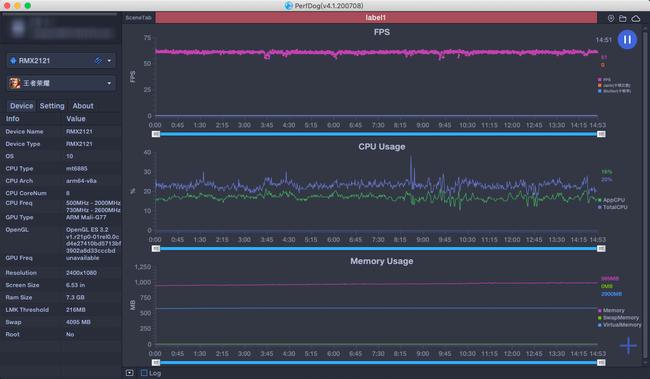Click the CPU Usage chart left range handle
This screenshot has width=650, height=379.
pyautogui.click(x=156, y=248)
